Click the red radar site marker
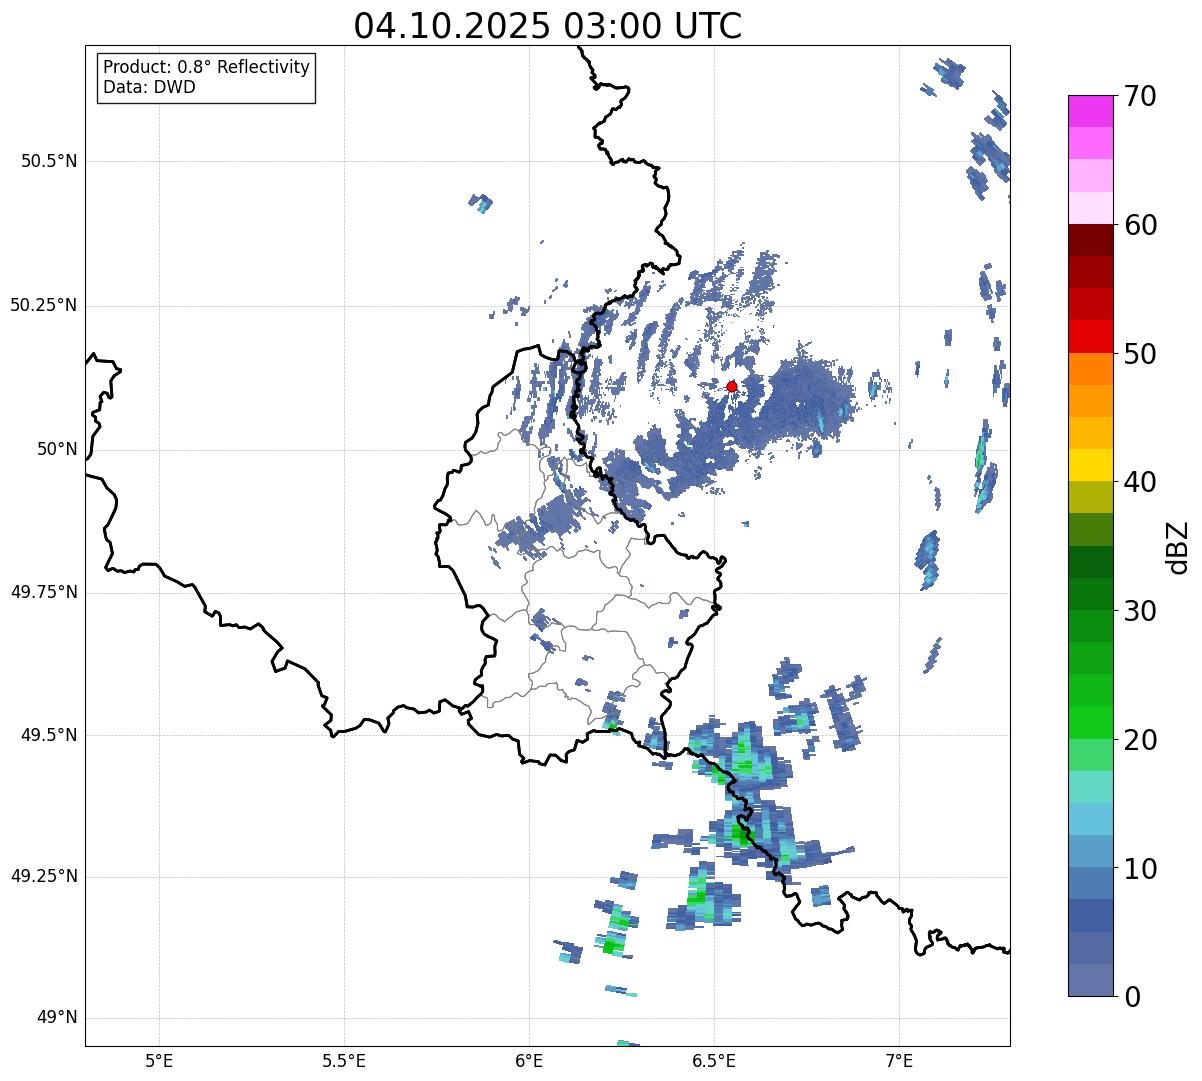Viewport: 1202px width, 1081px height. [732, 386]
